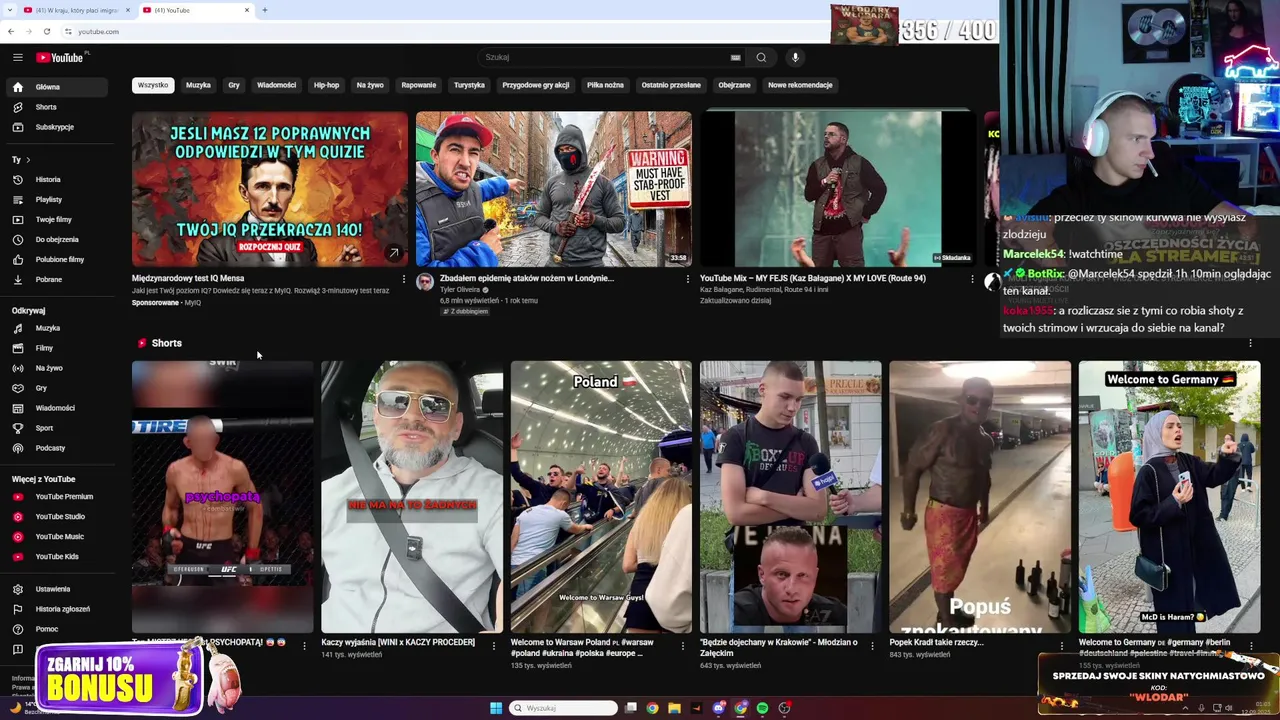The height and width of the screenshot is (720, 1280).
Task: Open YouTube Kids from sidebar
Action: point(56,557)
